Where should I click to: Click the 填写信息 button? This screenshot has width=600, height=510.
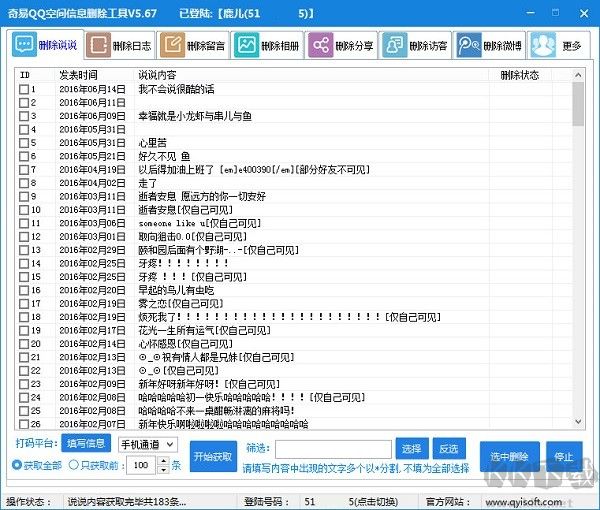(86, 443)
